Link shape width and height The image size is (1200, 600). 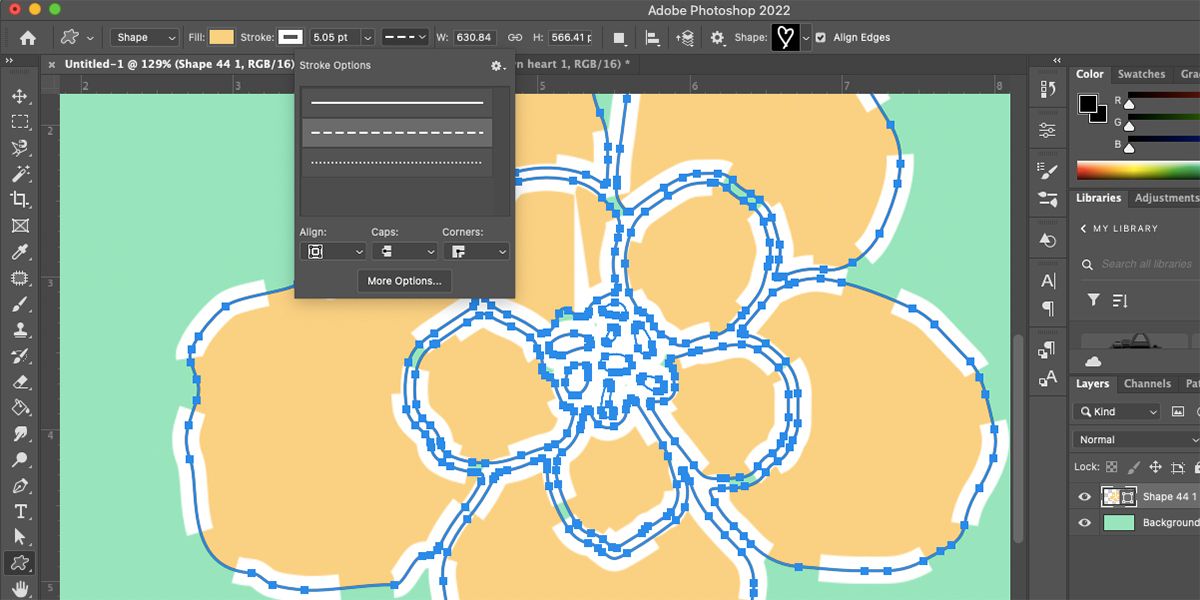(515, 38)
